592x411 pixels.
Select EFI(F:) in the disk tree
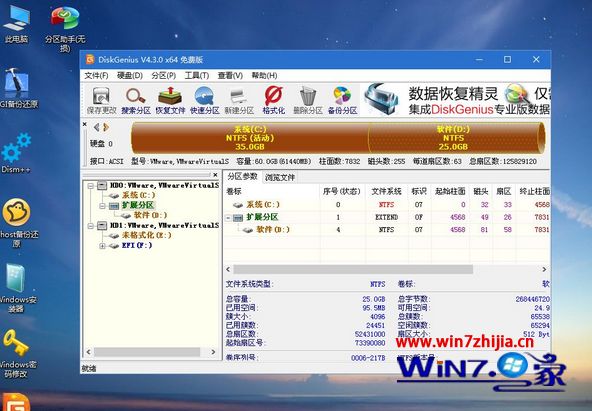click(137, 245)
